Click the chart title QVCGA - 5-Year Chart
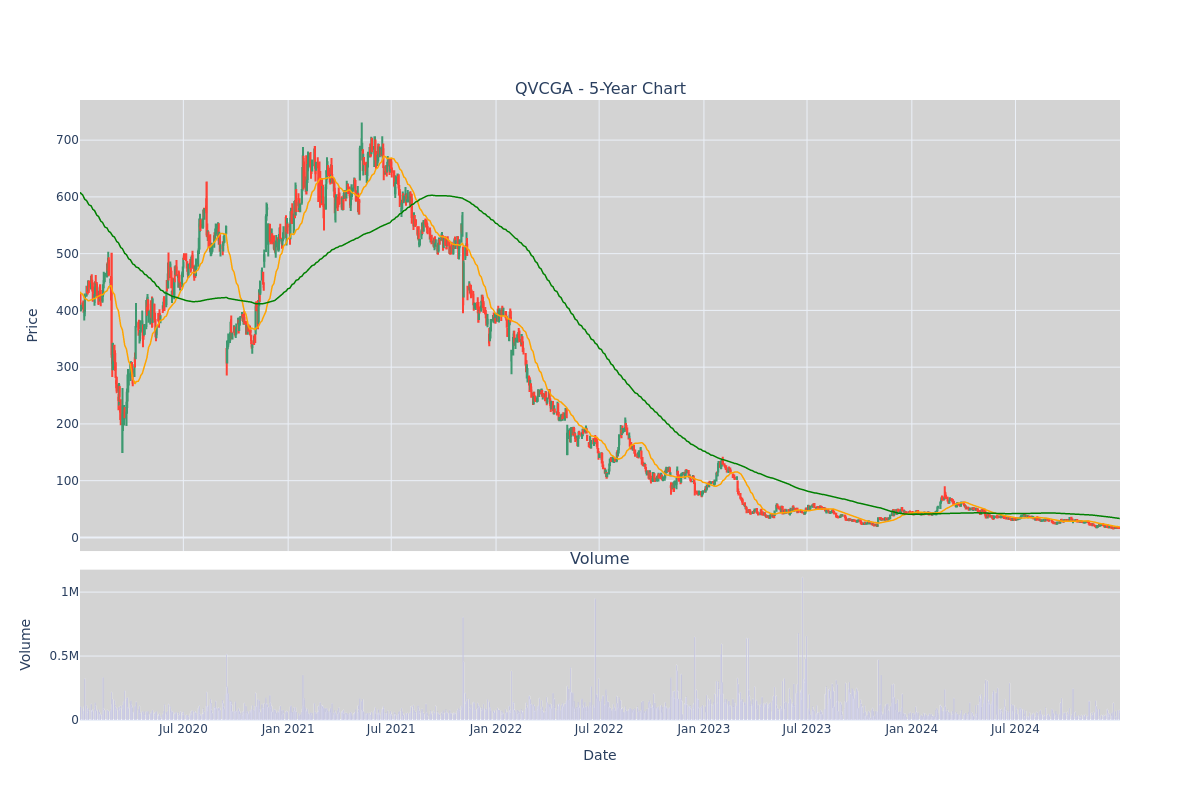The height and width of the screenshot is (800, 1200). point(600,89)
